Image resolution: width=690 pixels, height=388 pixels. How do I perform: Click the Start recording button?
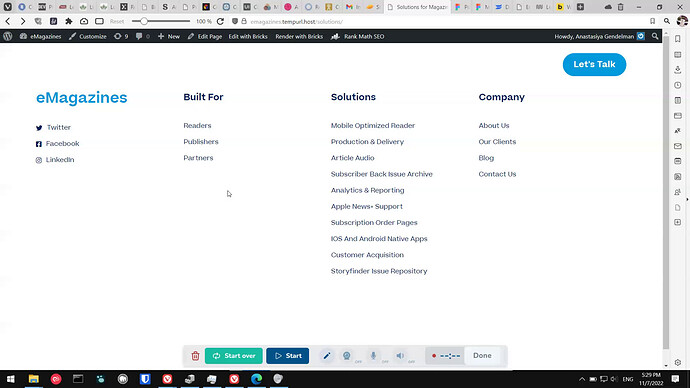288,355
